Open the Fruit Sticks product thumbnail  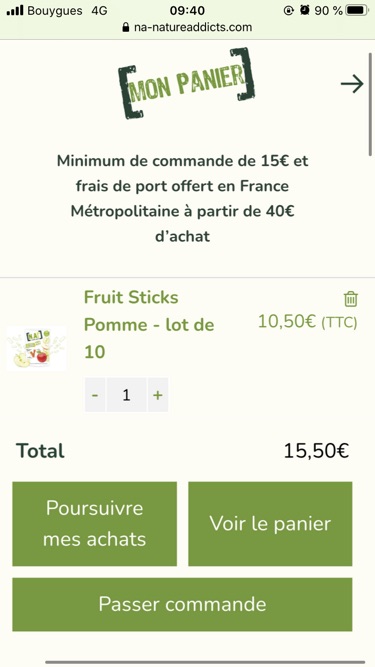[37, 348]
